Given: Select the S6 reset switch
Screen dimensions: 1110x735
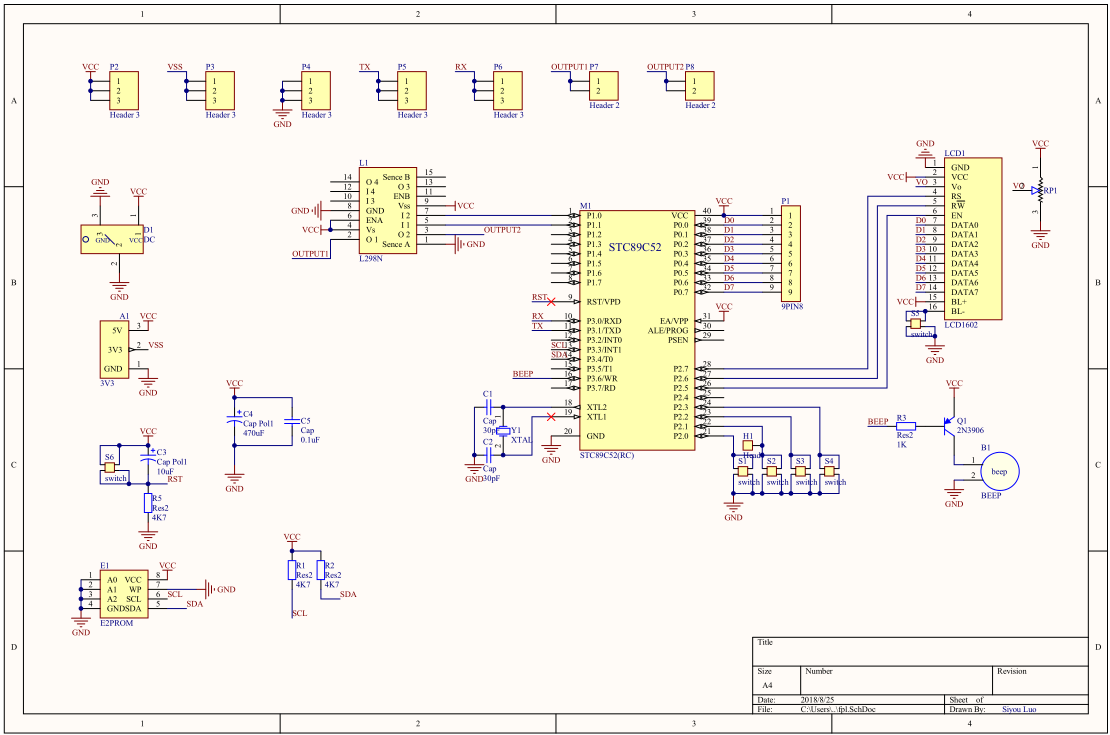Looking at the screenshot, I should (110, 468).
